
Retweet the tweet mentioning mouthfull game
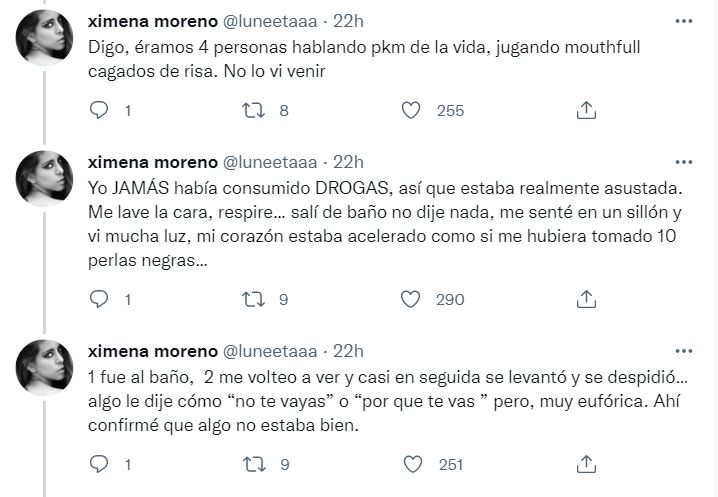coord(253,111)
